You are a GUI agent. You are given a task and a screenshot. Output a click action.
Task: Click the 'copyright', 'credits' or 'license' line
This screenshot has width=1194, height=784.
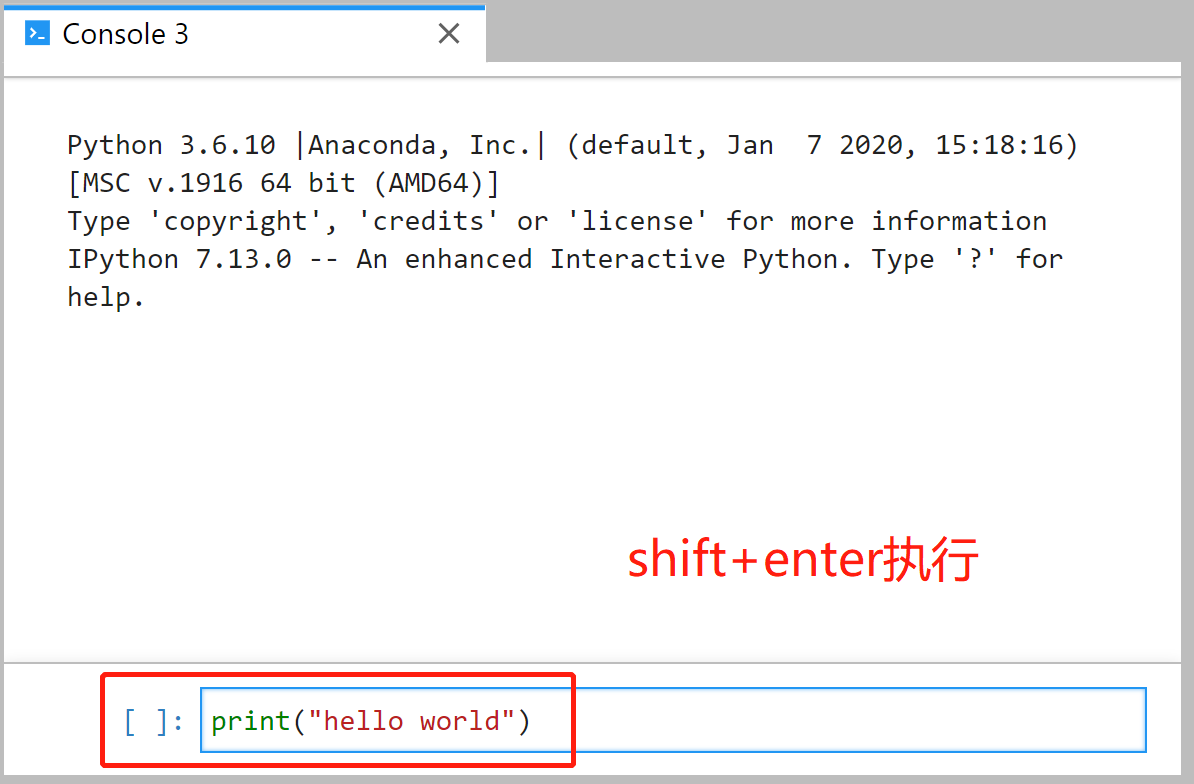557,221
